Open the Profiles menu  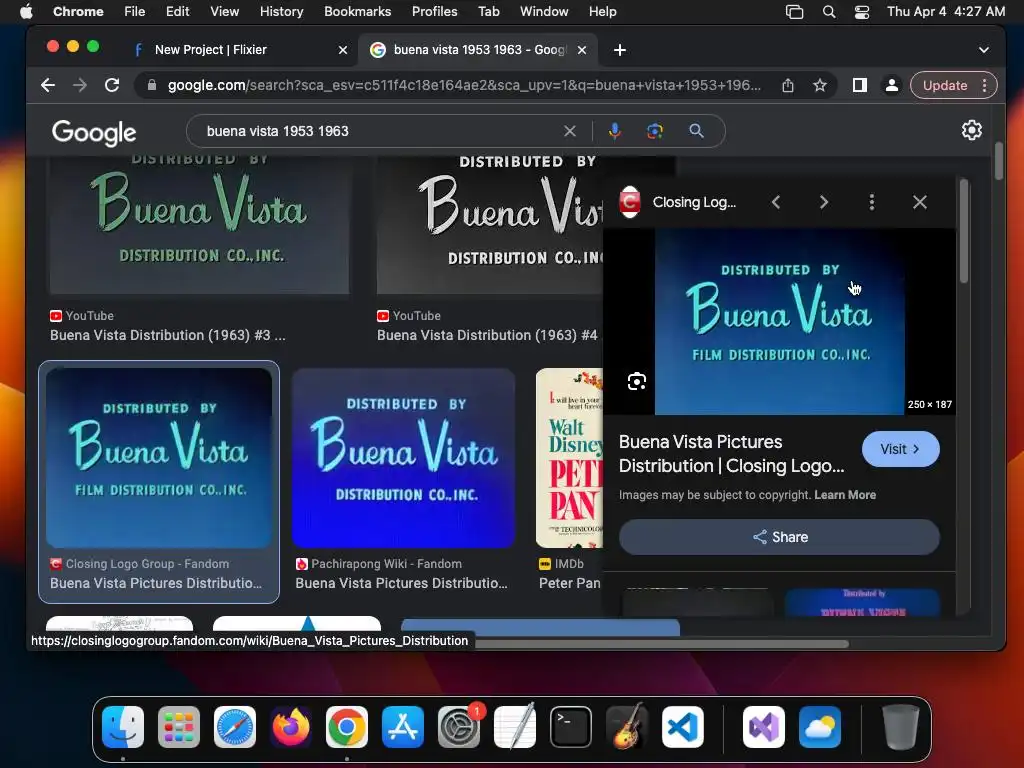[434, 12]
